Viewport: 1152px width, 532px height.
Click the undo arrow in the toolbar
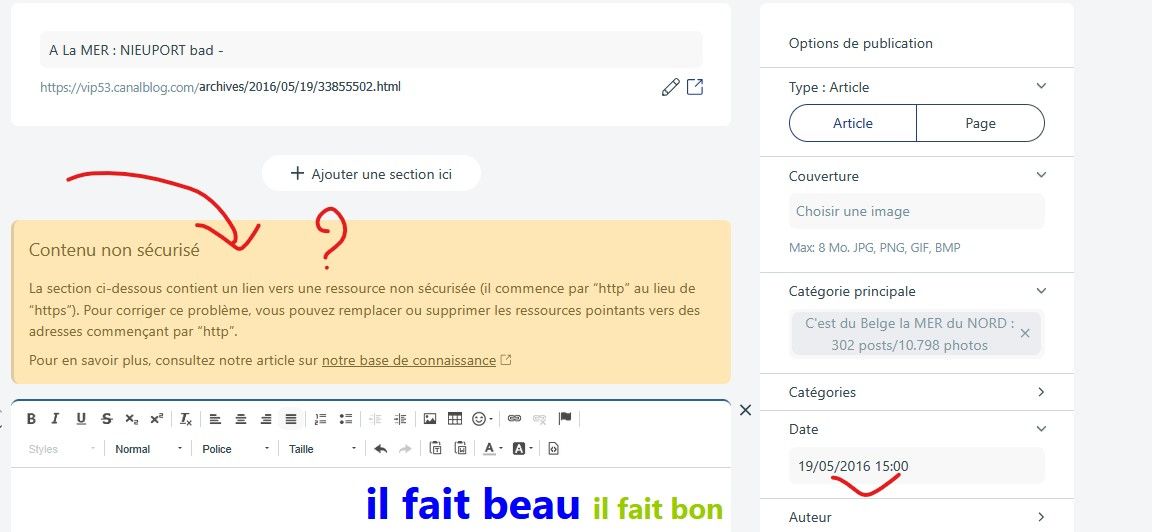point(380,448)
